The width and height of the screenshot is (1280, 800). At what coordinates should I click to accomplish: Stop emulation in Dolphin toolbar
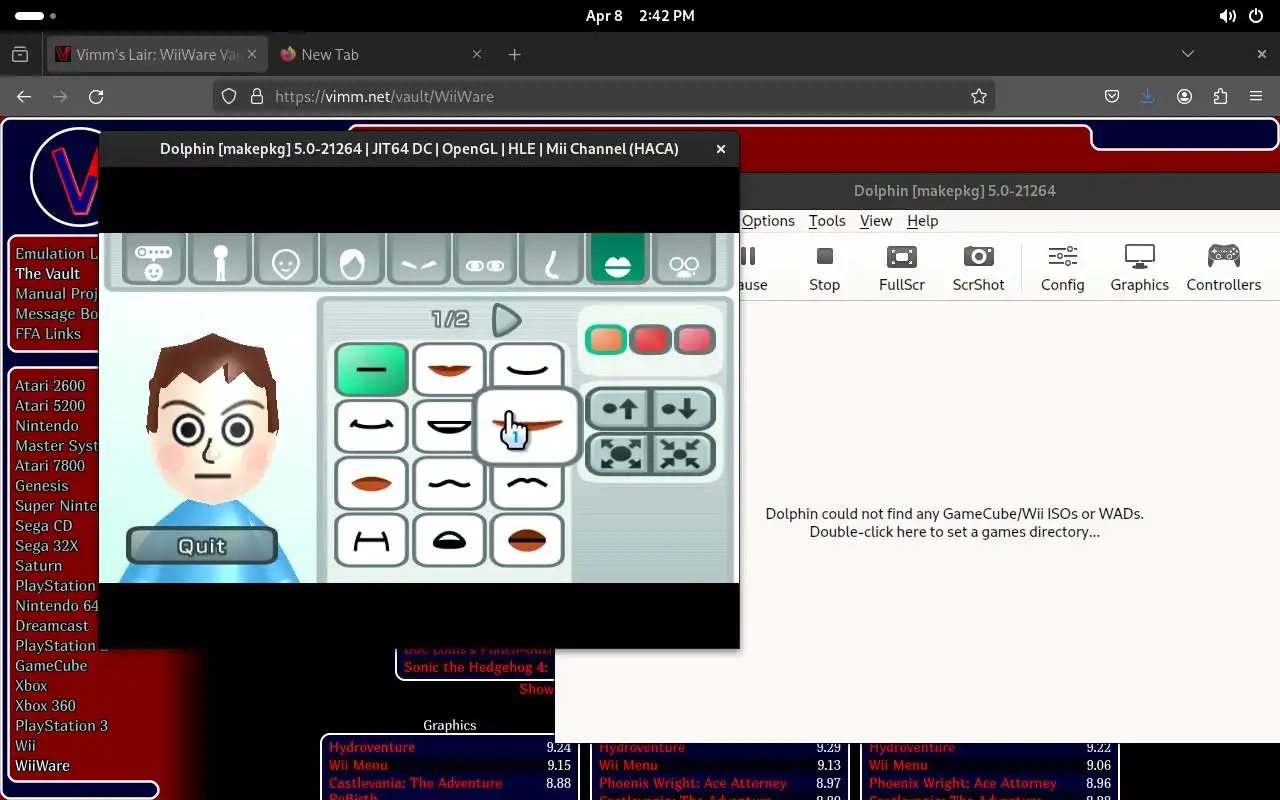824,268
